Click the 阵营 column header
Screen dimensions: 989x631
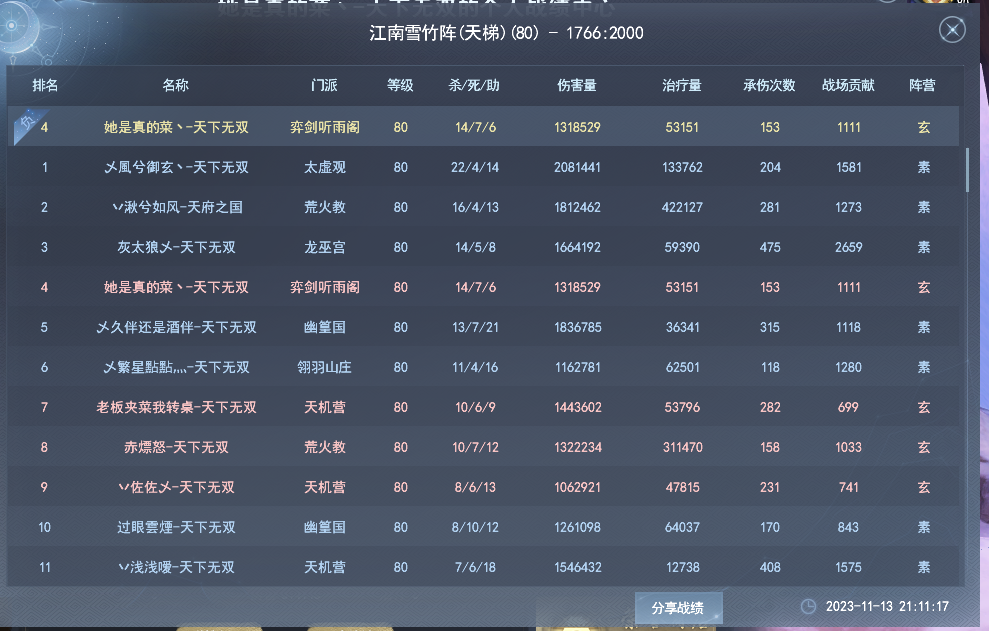point(922,85)
